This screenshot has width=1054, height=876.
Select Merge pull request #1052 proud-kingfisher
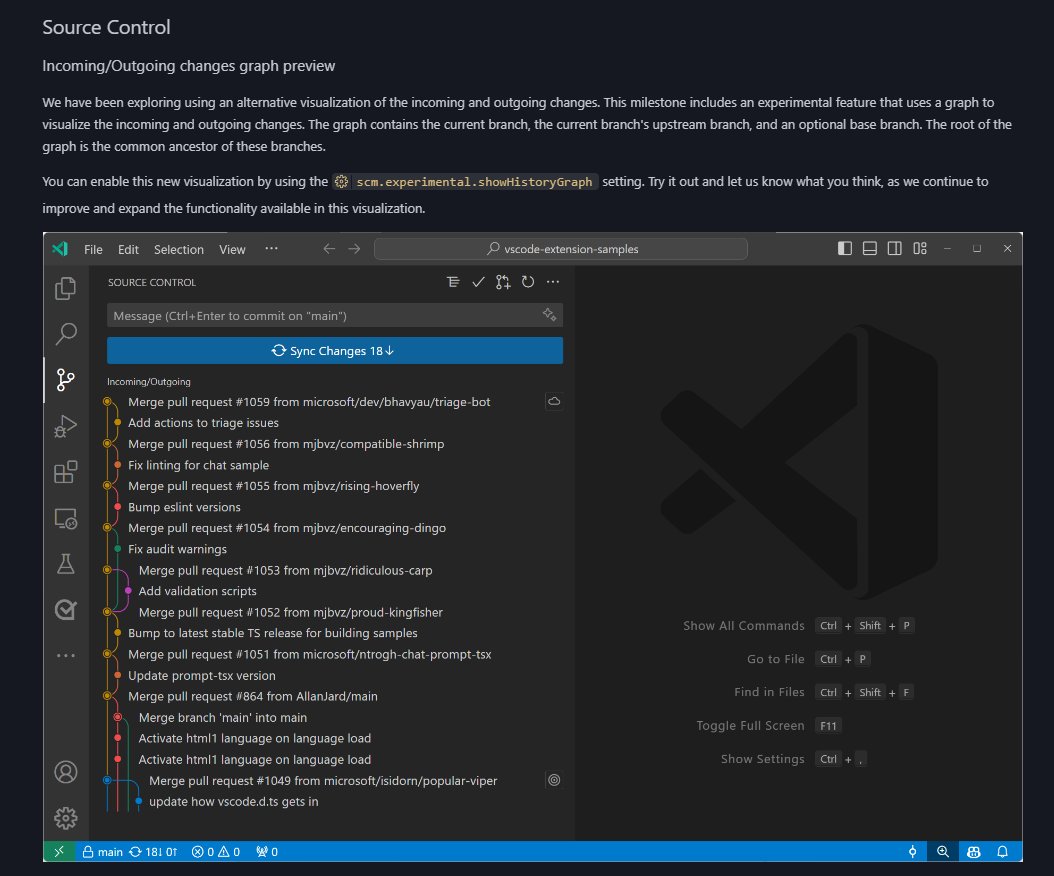coord(290,612)
